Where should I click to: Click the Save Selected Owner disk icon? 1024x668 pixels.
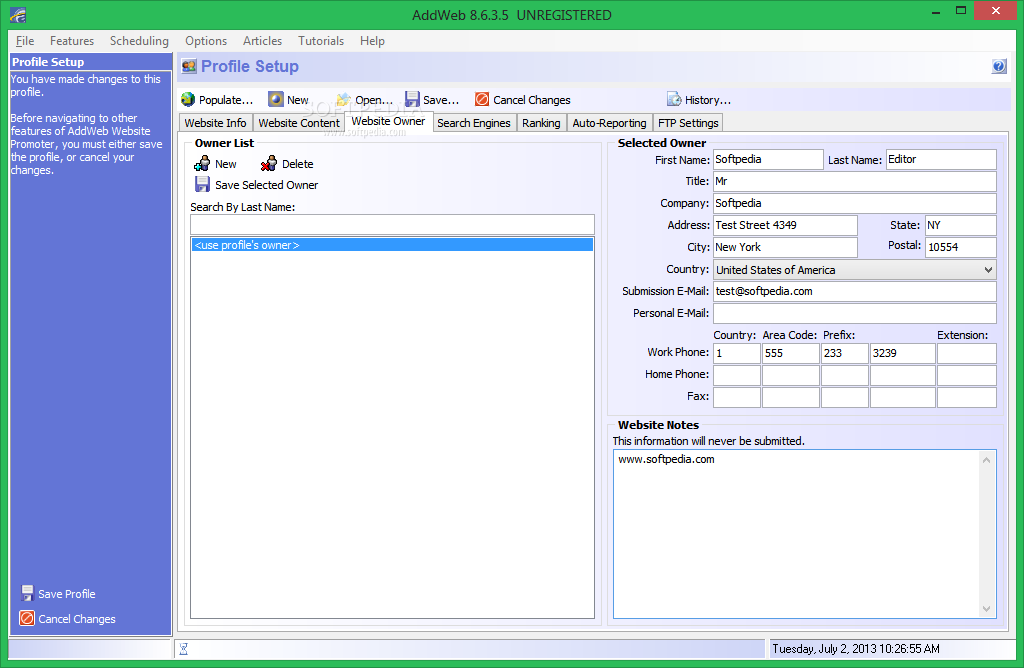coord(202,184)
